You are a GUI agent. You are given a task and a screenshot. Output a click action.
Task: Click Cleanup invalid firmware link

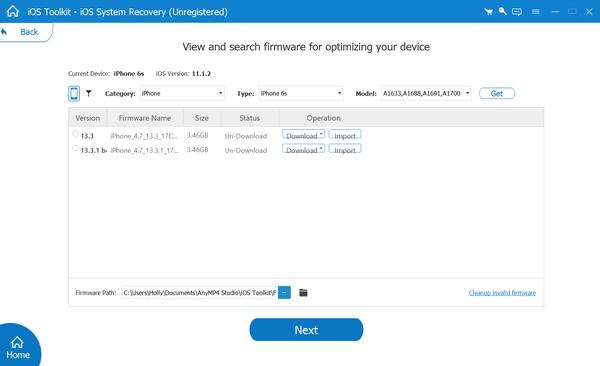point(502,293)
